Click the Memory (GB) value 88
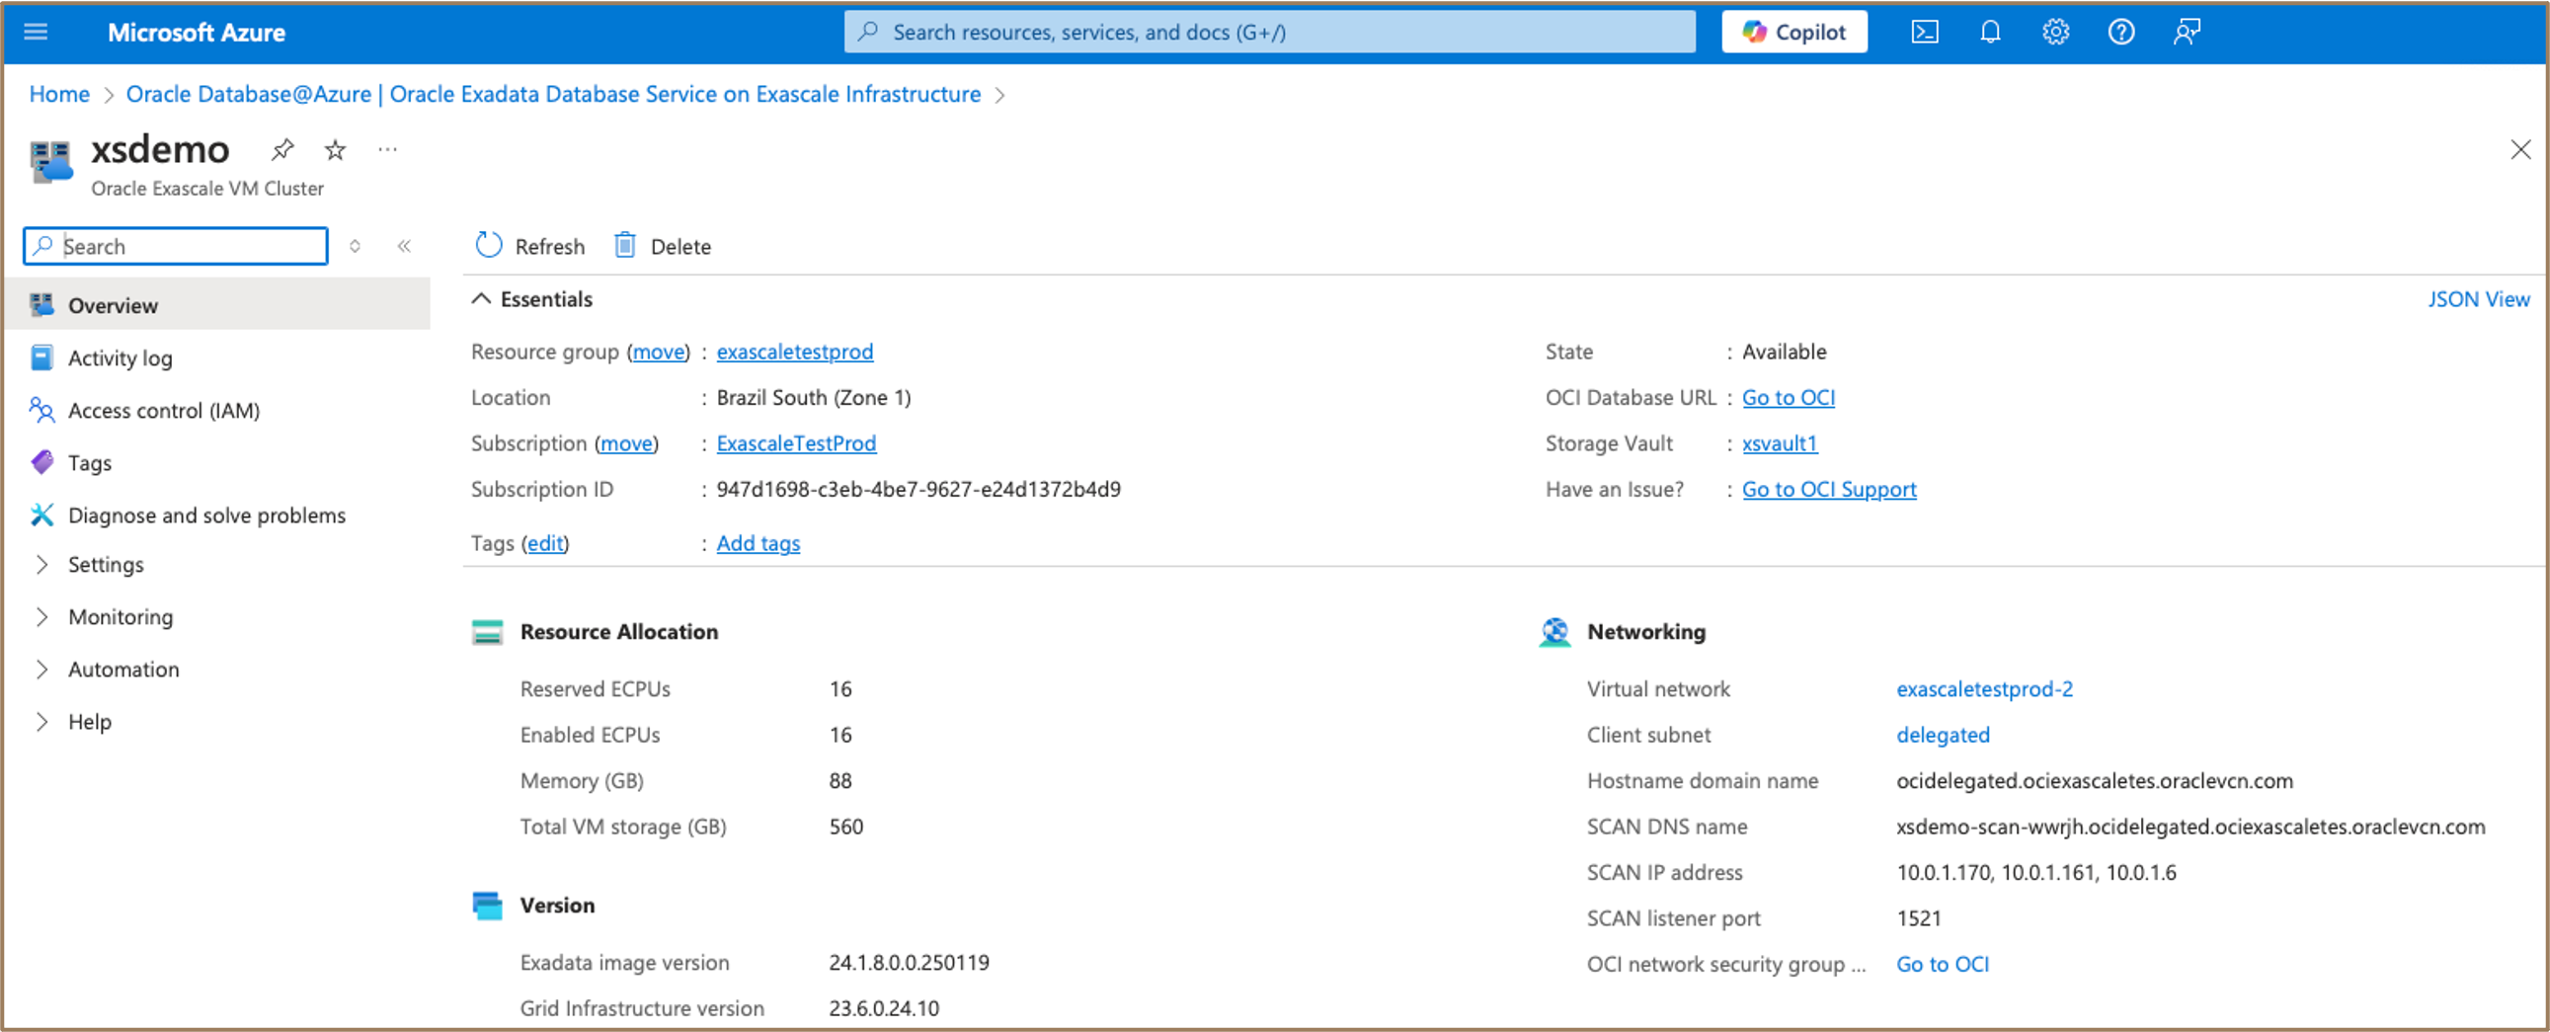The height and width of the screenshot is (1032, 2550). [840, 781]
